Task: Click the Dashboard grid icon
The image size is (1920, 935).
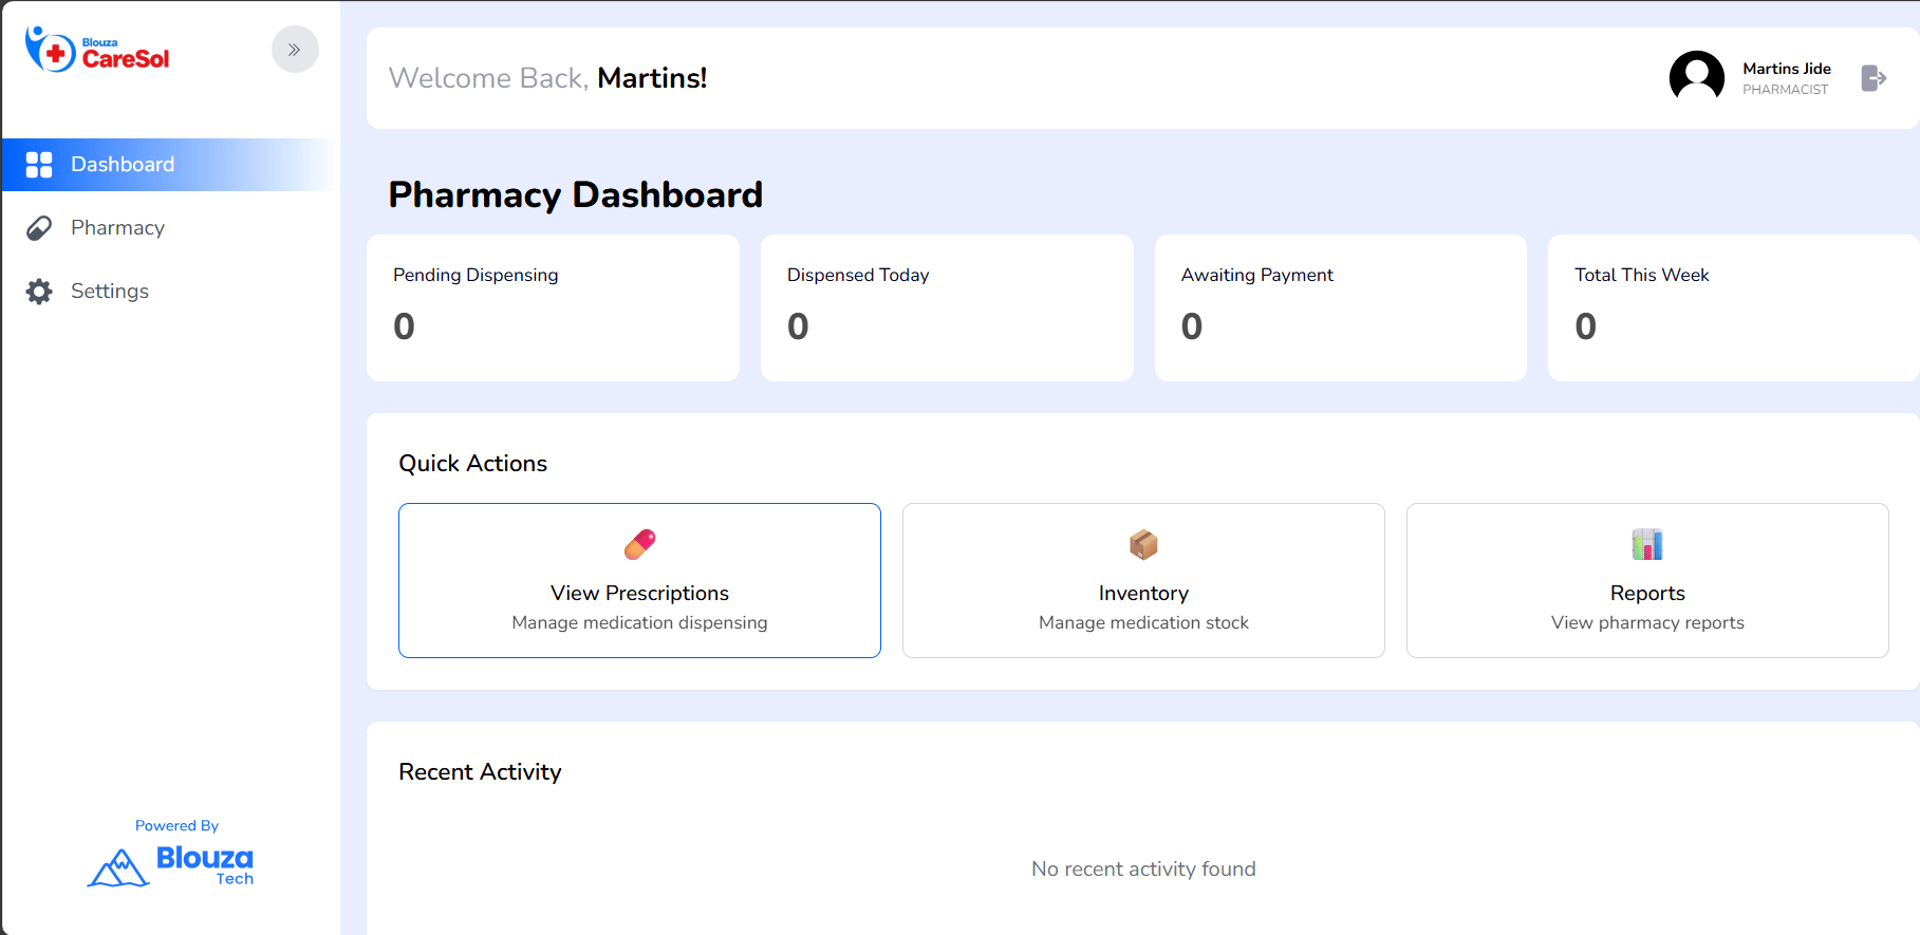Action: tap(39, 165)
